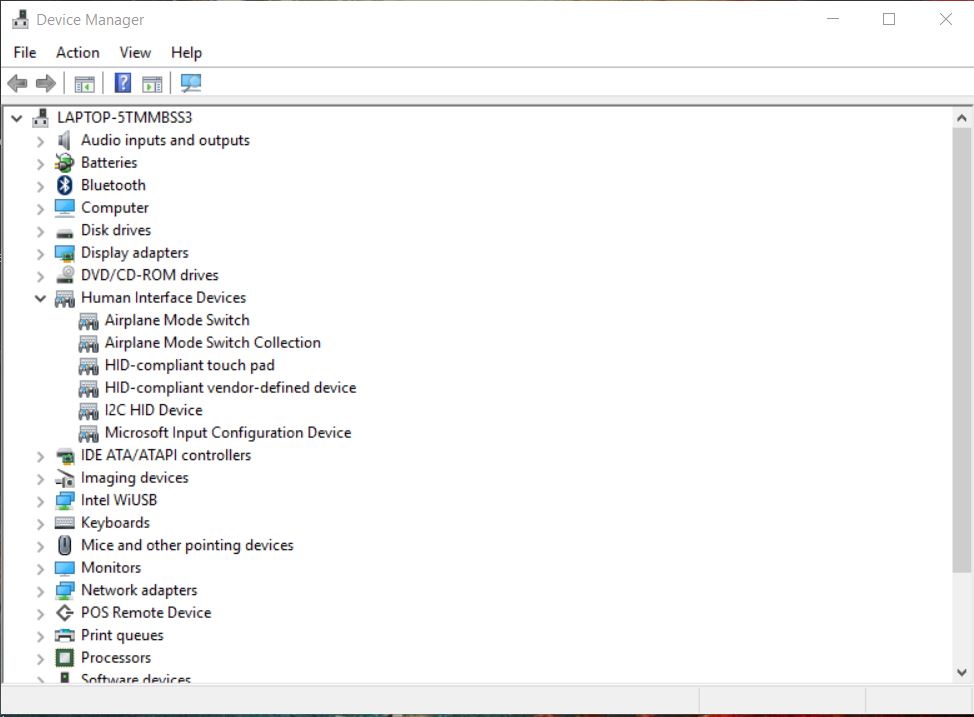Click the Display adapters icon
This screenshot has height=717, width=974.
pyautogui.click(x=65, y=253)
